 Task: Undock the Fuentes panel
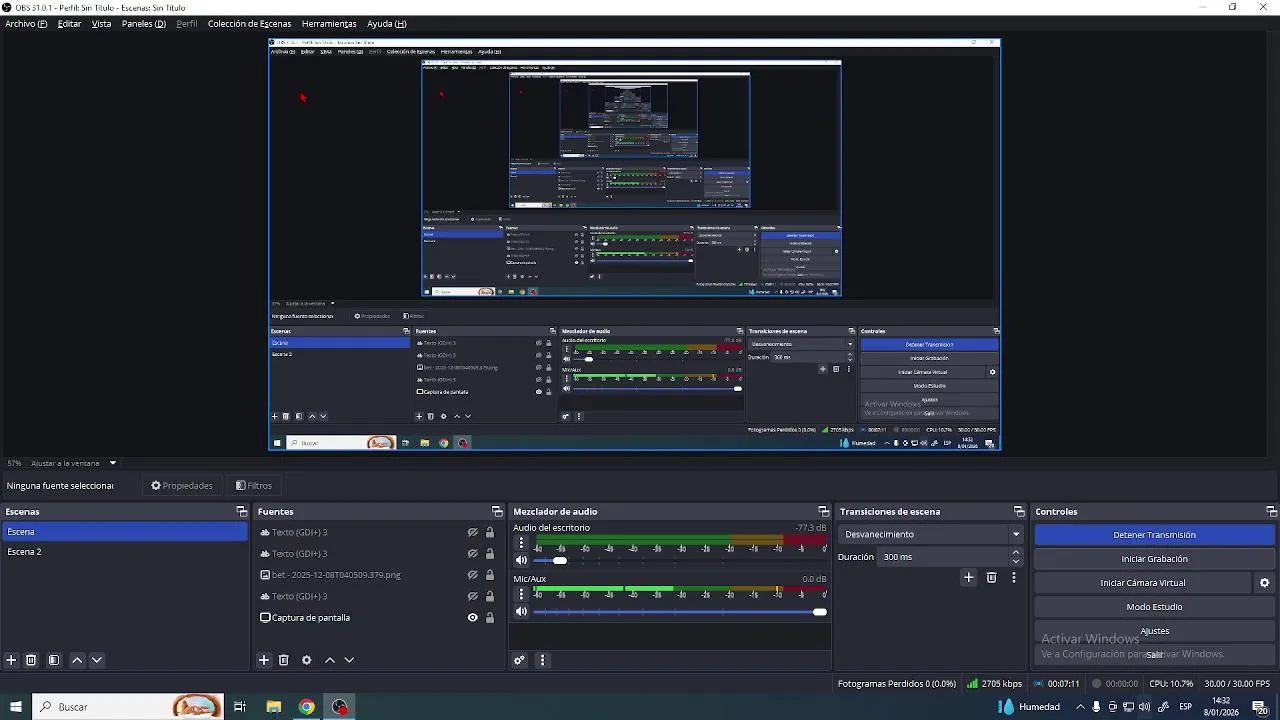tap(497, 511)
